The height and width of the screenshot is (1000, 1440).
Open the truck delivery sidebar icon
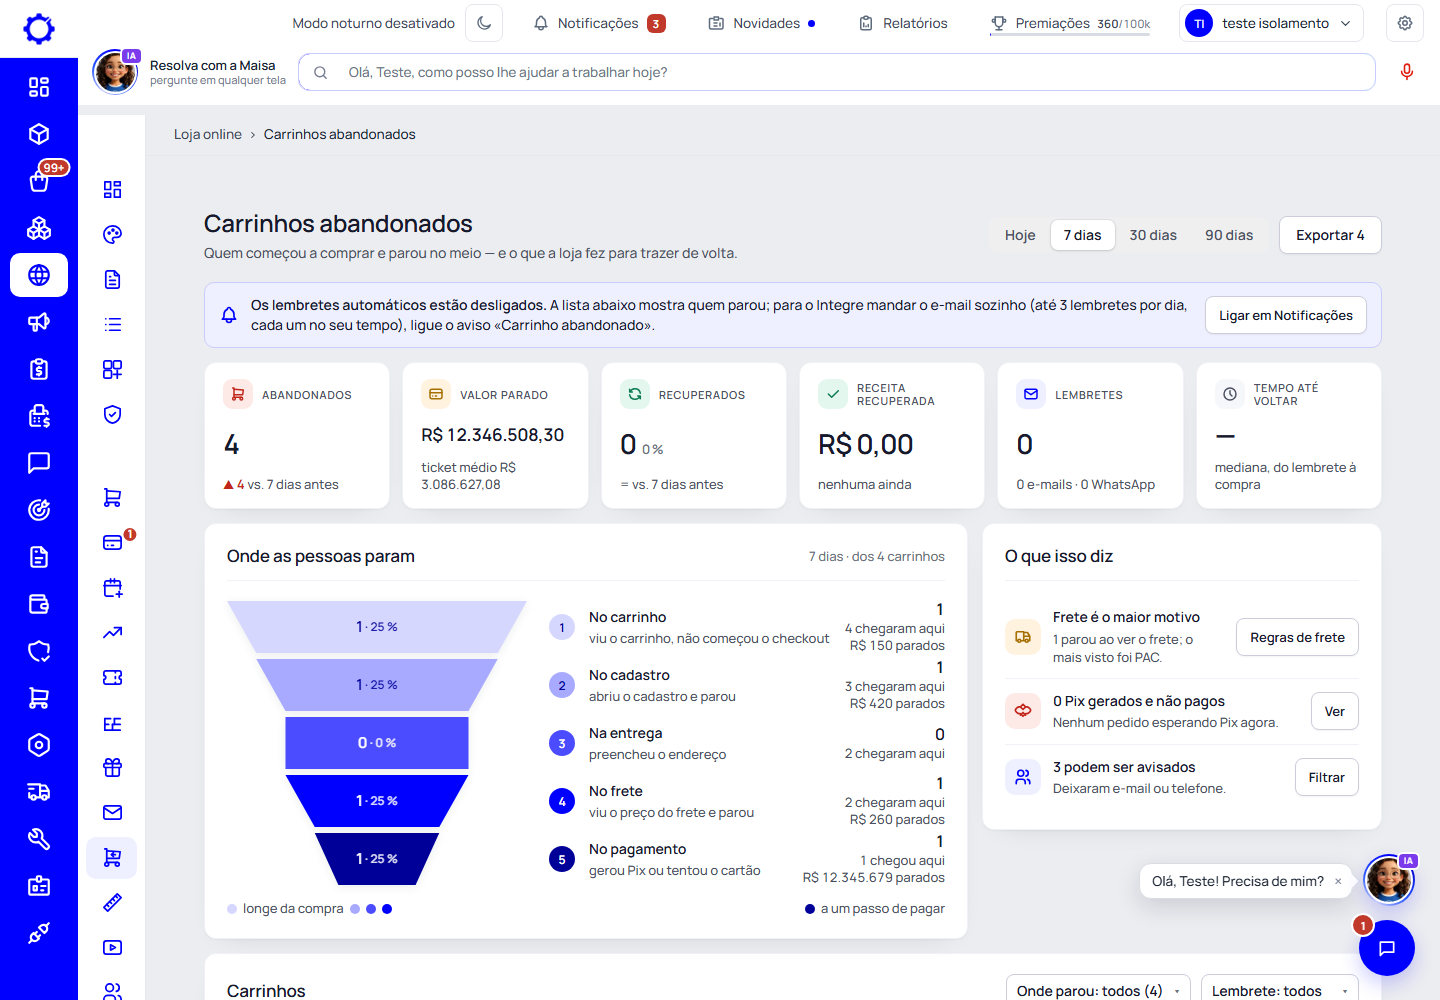tap(39, 792)
